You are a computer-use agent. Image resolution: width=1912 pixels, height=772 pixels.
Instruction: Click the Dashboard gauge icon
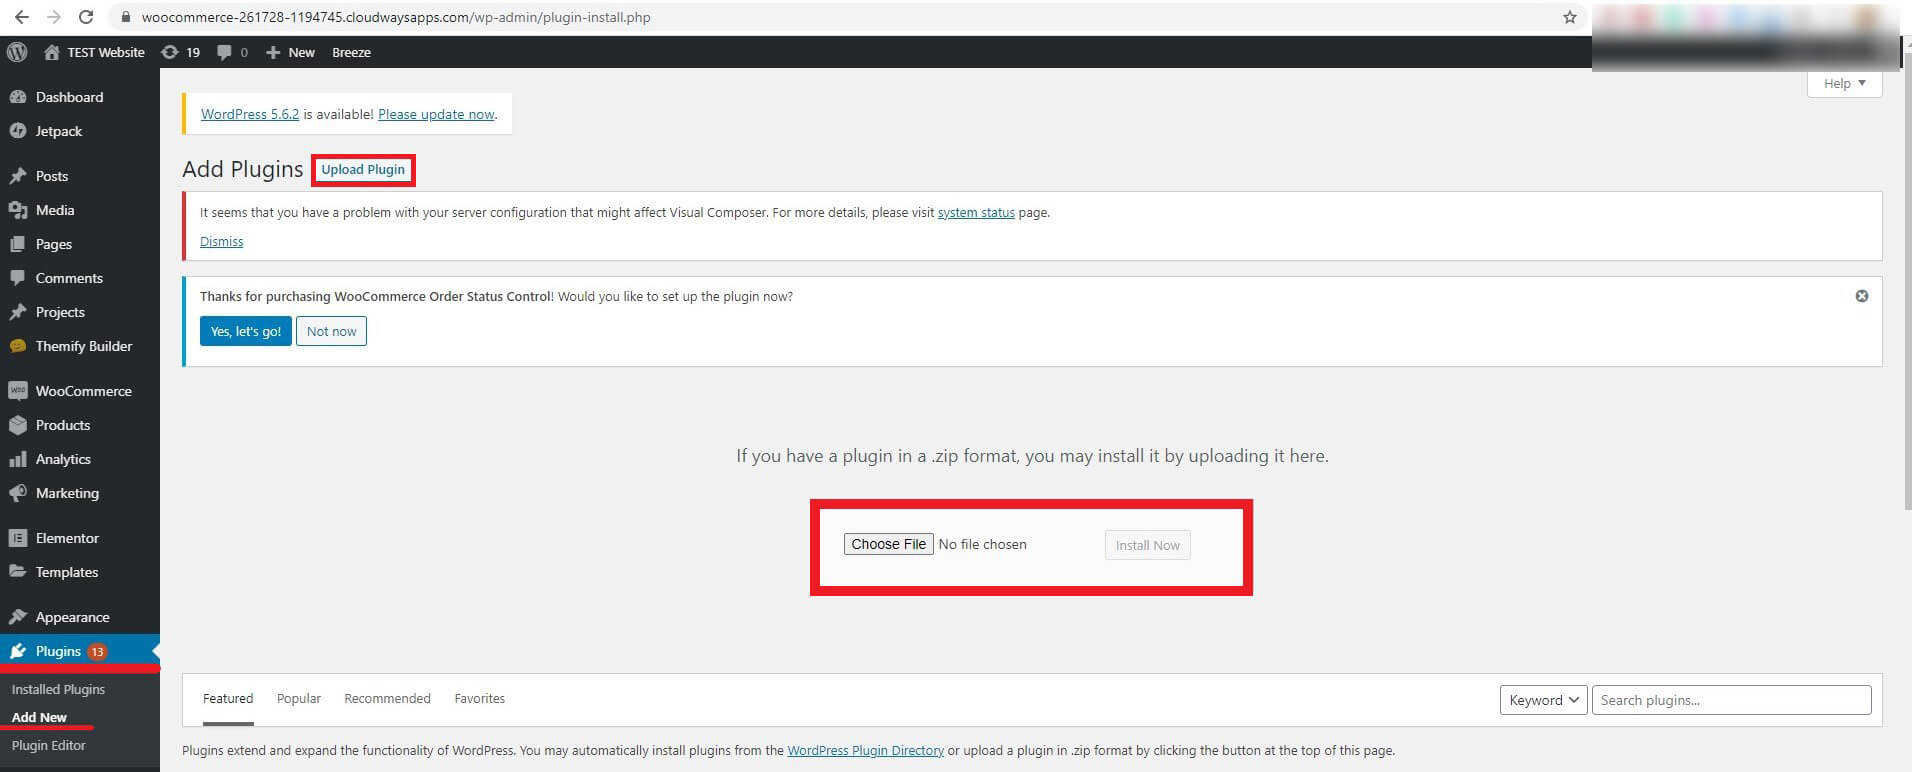pos(17,97)
